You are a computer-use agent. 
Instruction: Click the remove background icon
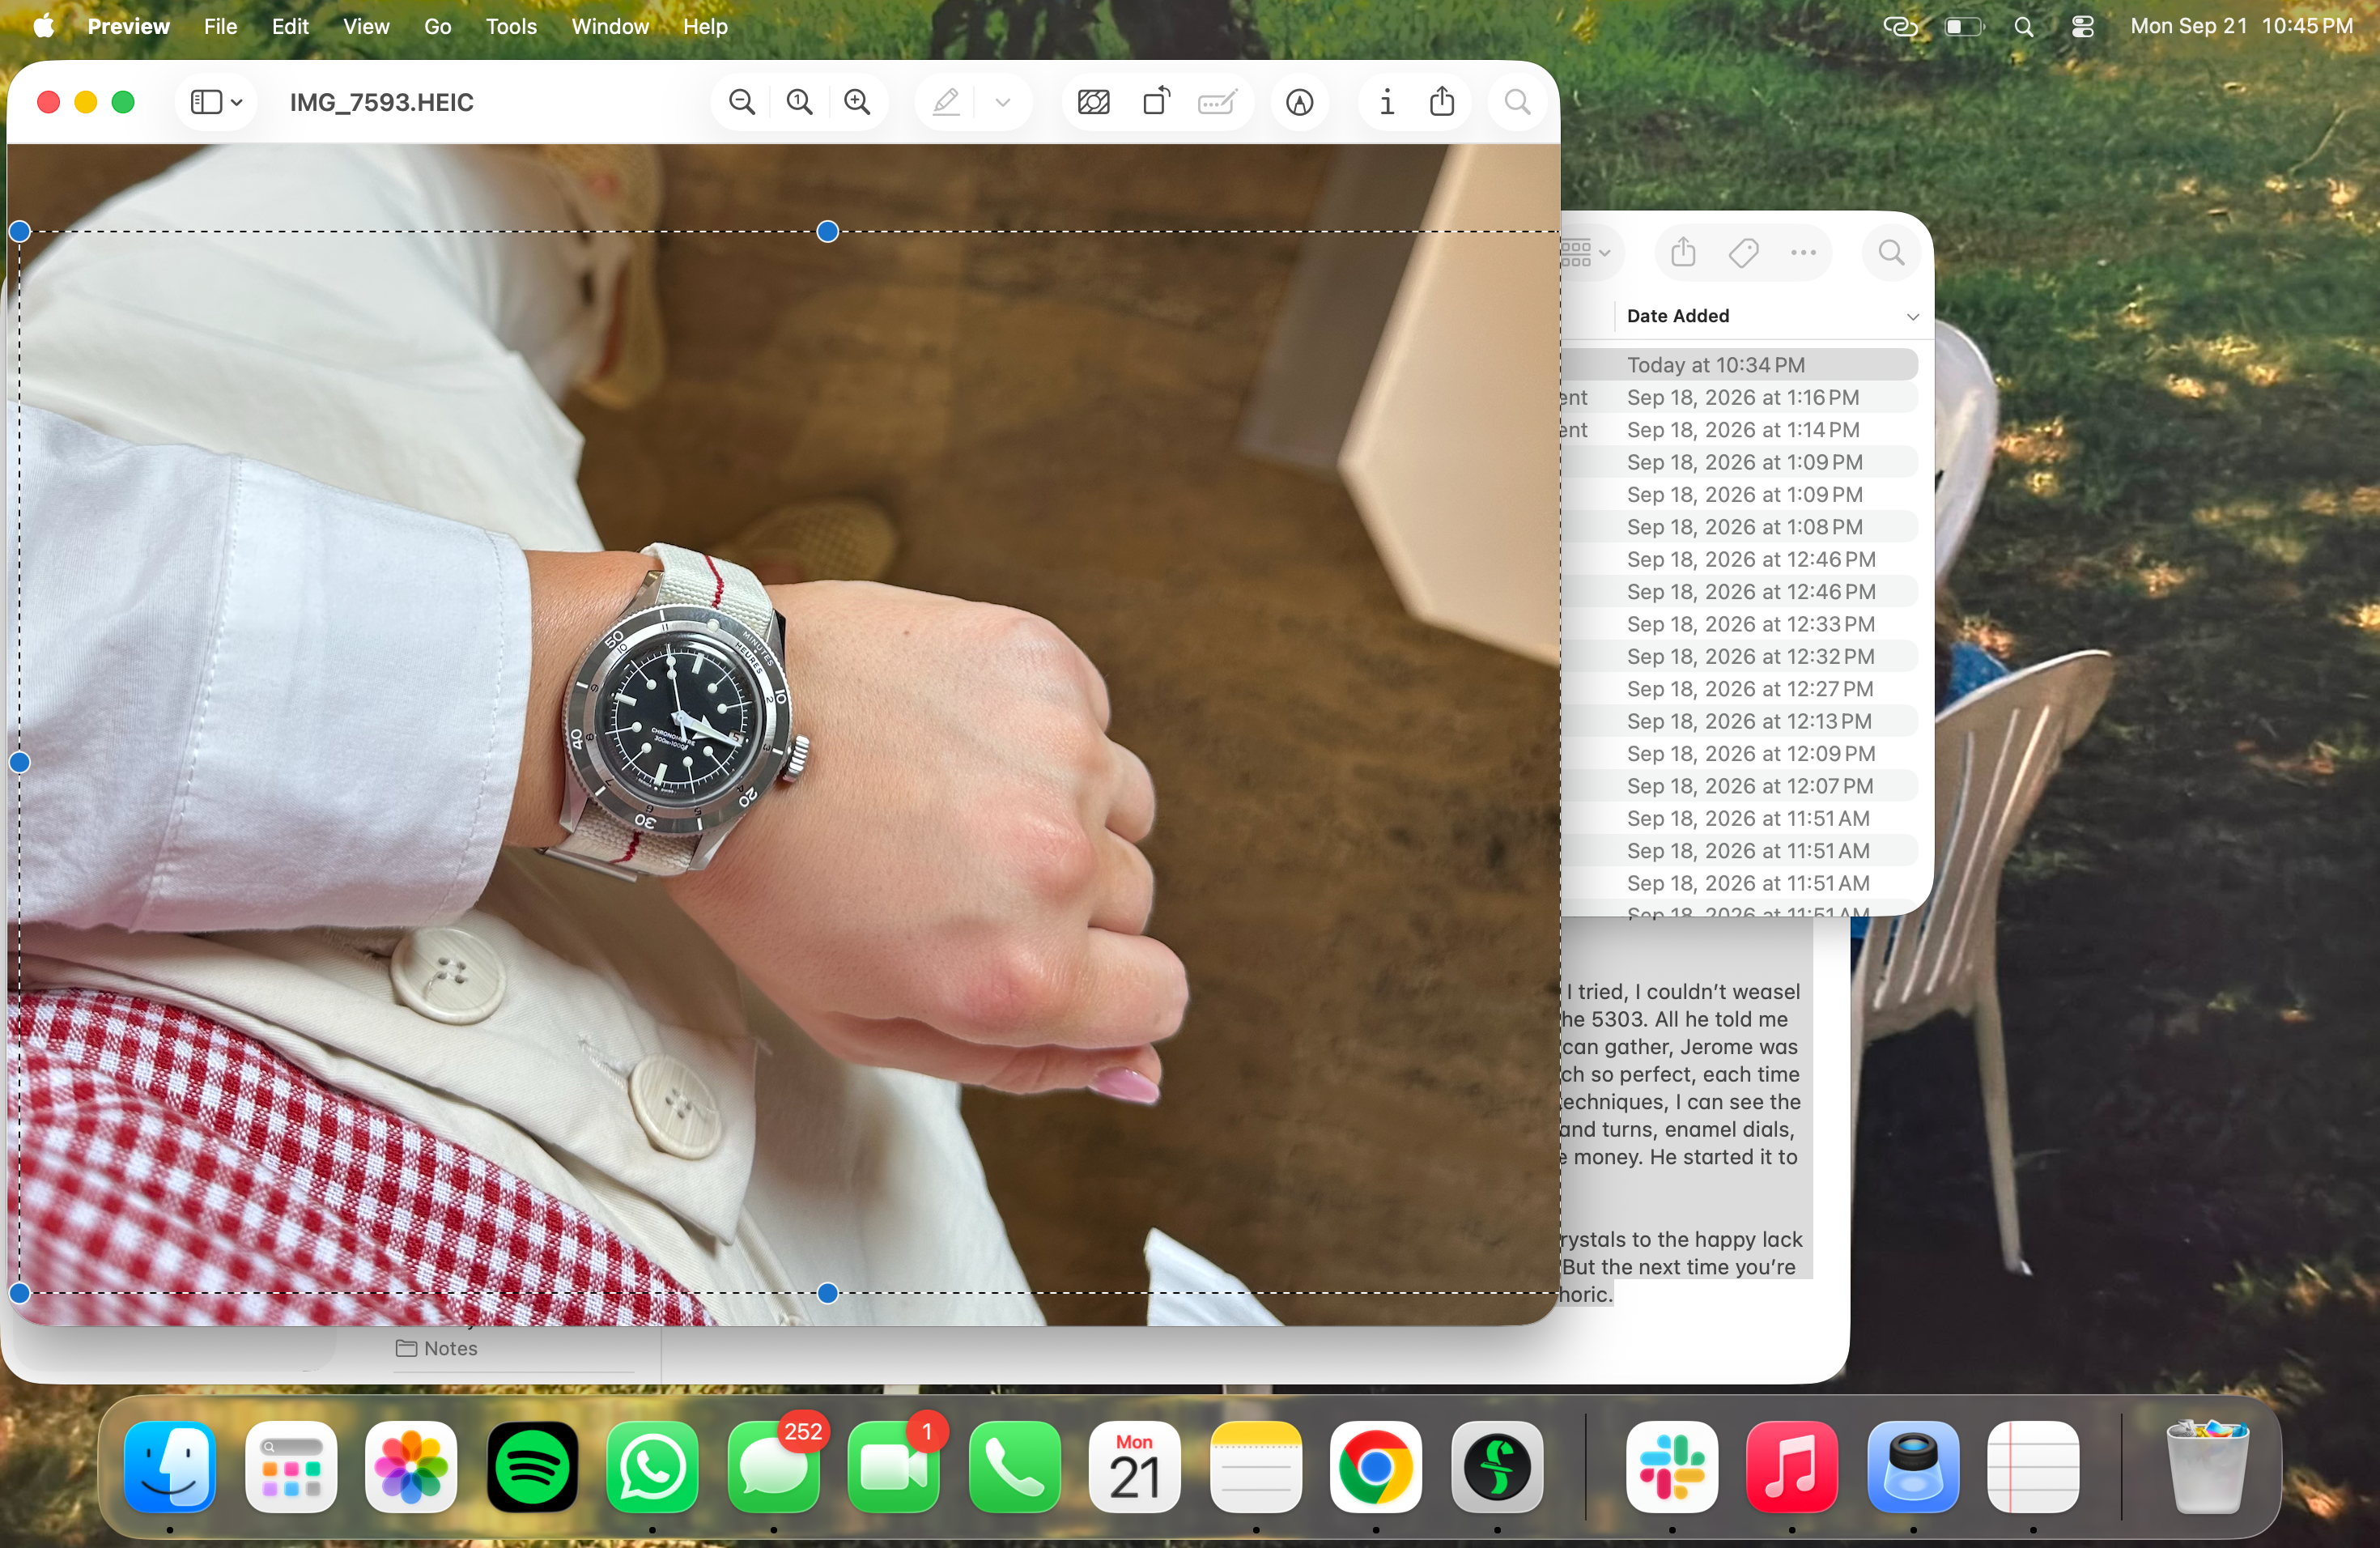pyautogui.click(x=1093, y=102)
